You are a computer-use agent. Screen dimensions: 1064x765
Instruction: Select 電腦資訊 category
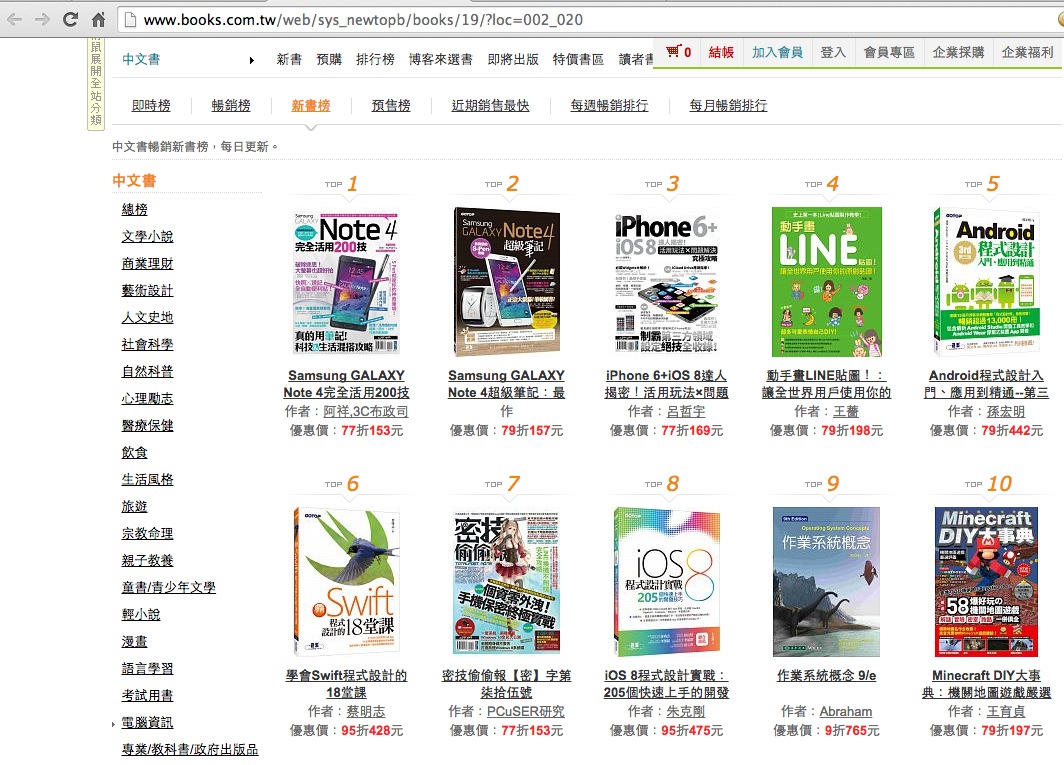point(147,722)
